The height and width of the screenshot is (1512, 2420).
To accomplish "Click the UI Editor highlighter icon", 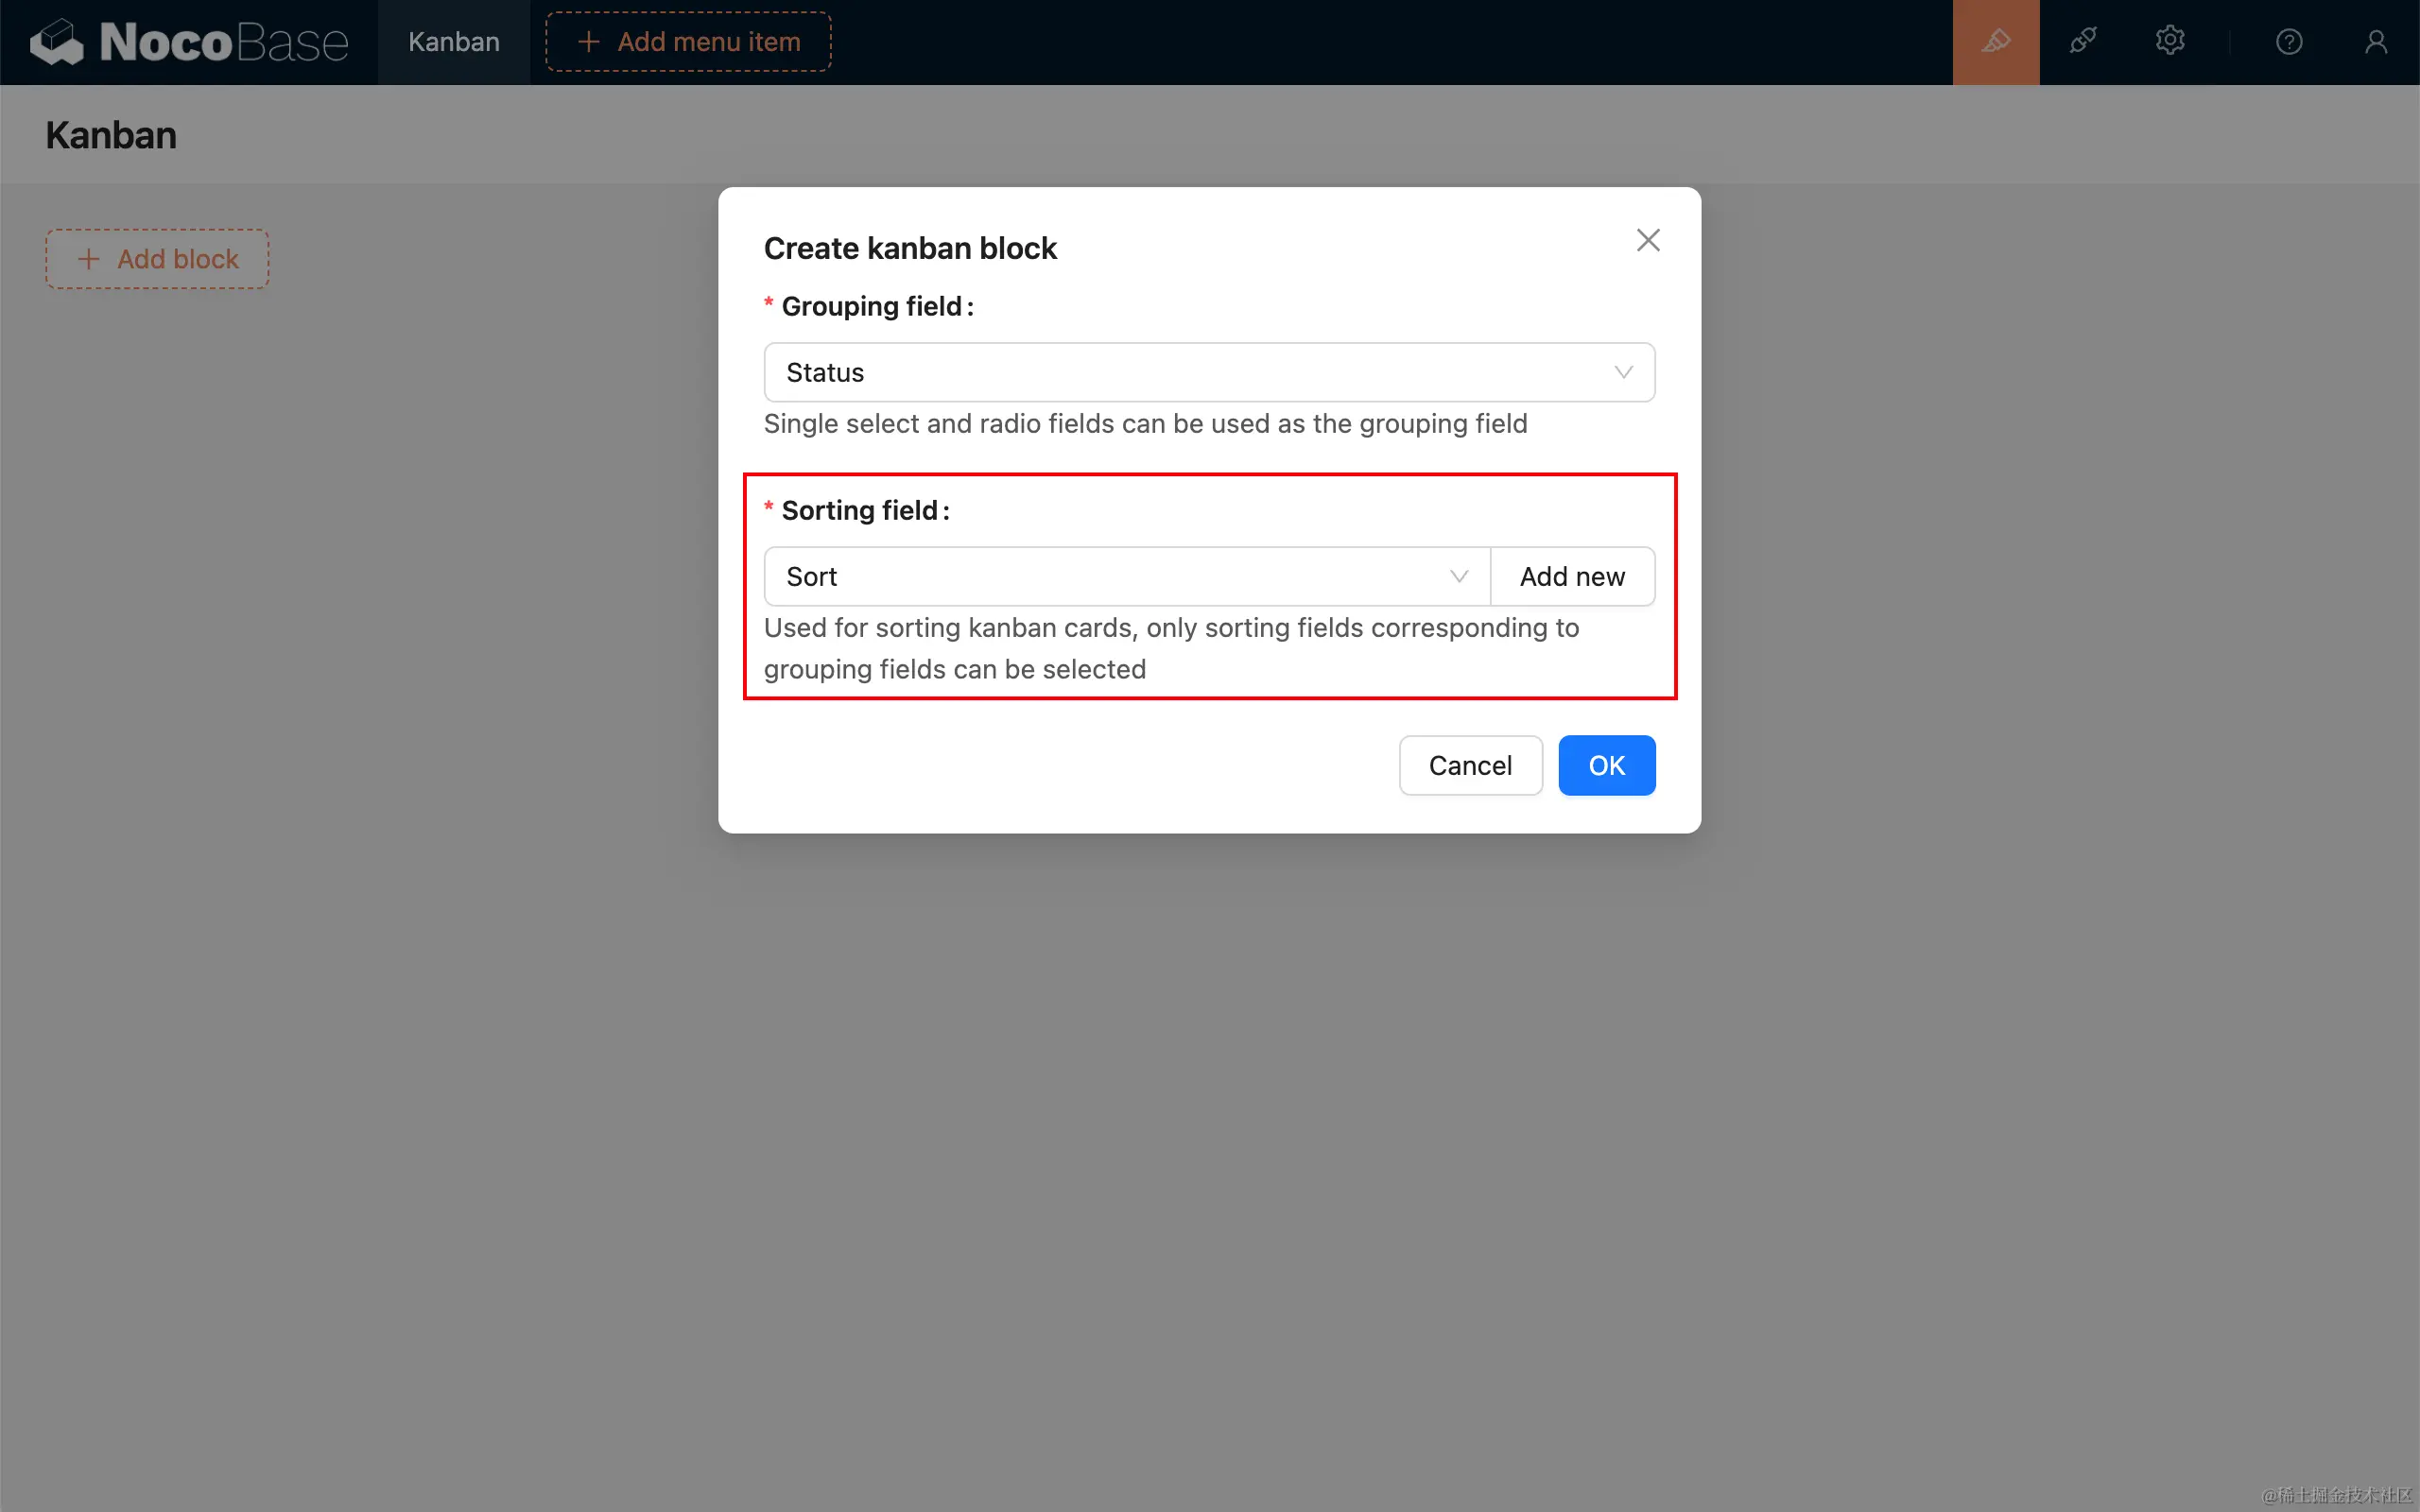I will pos(1995,42).
